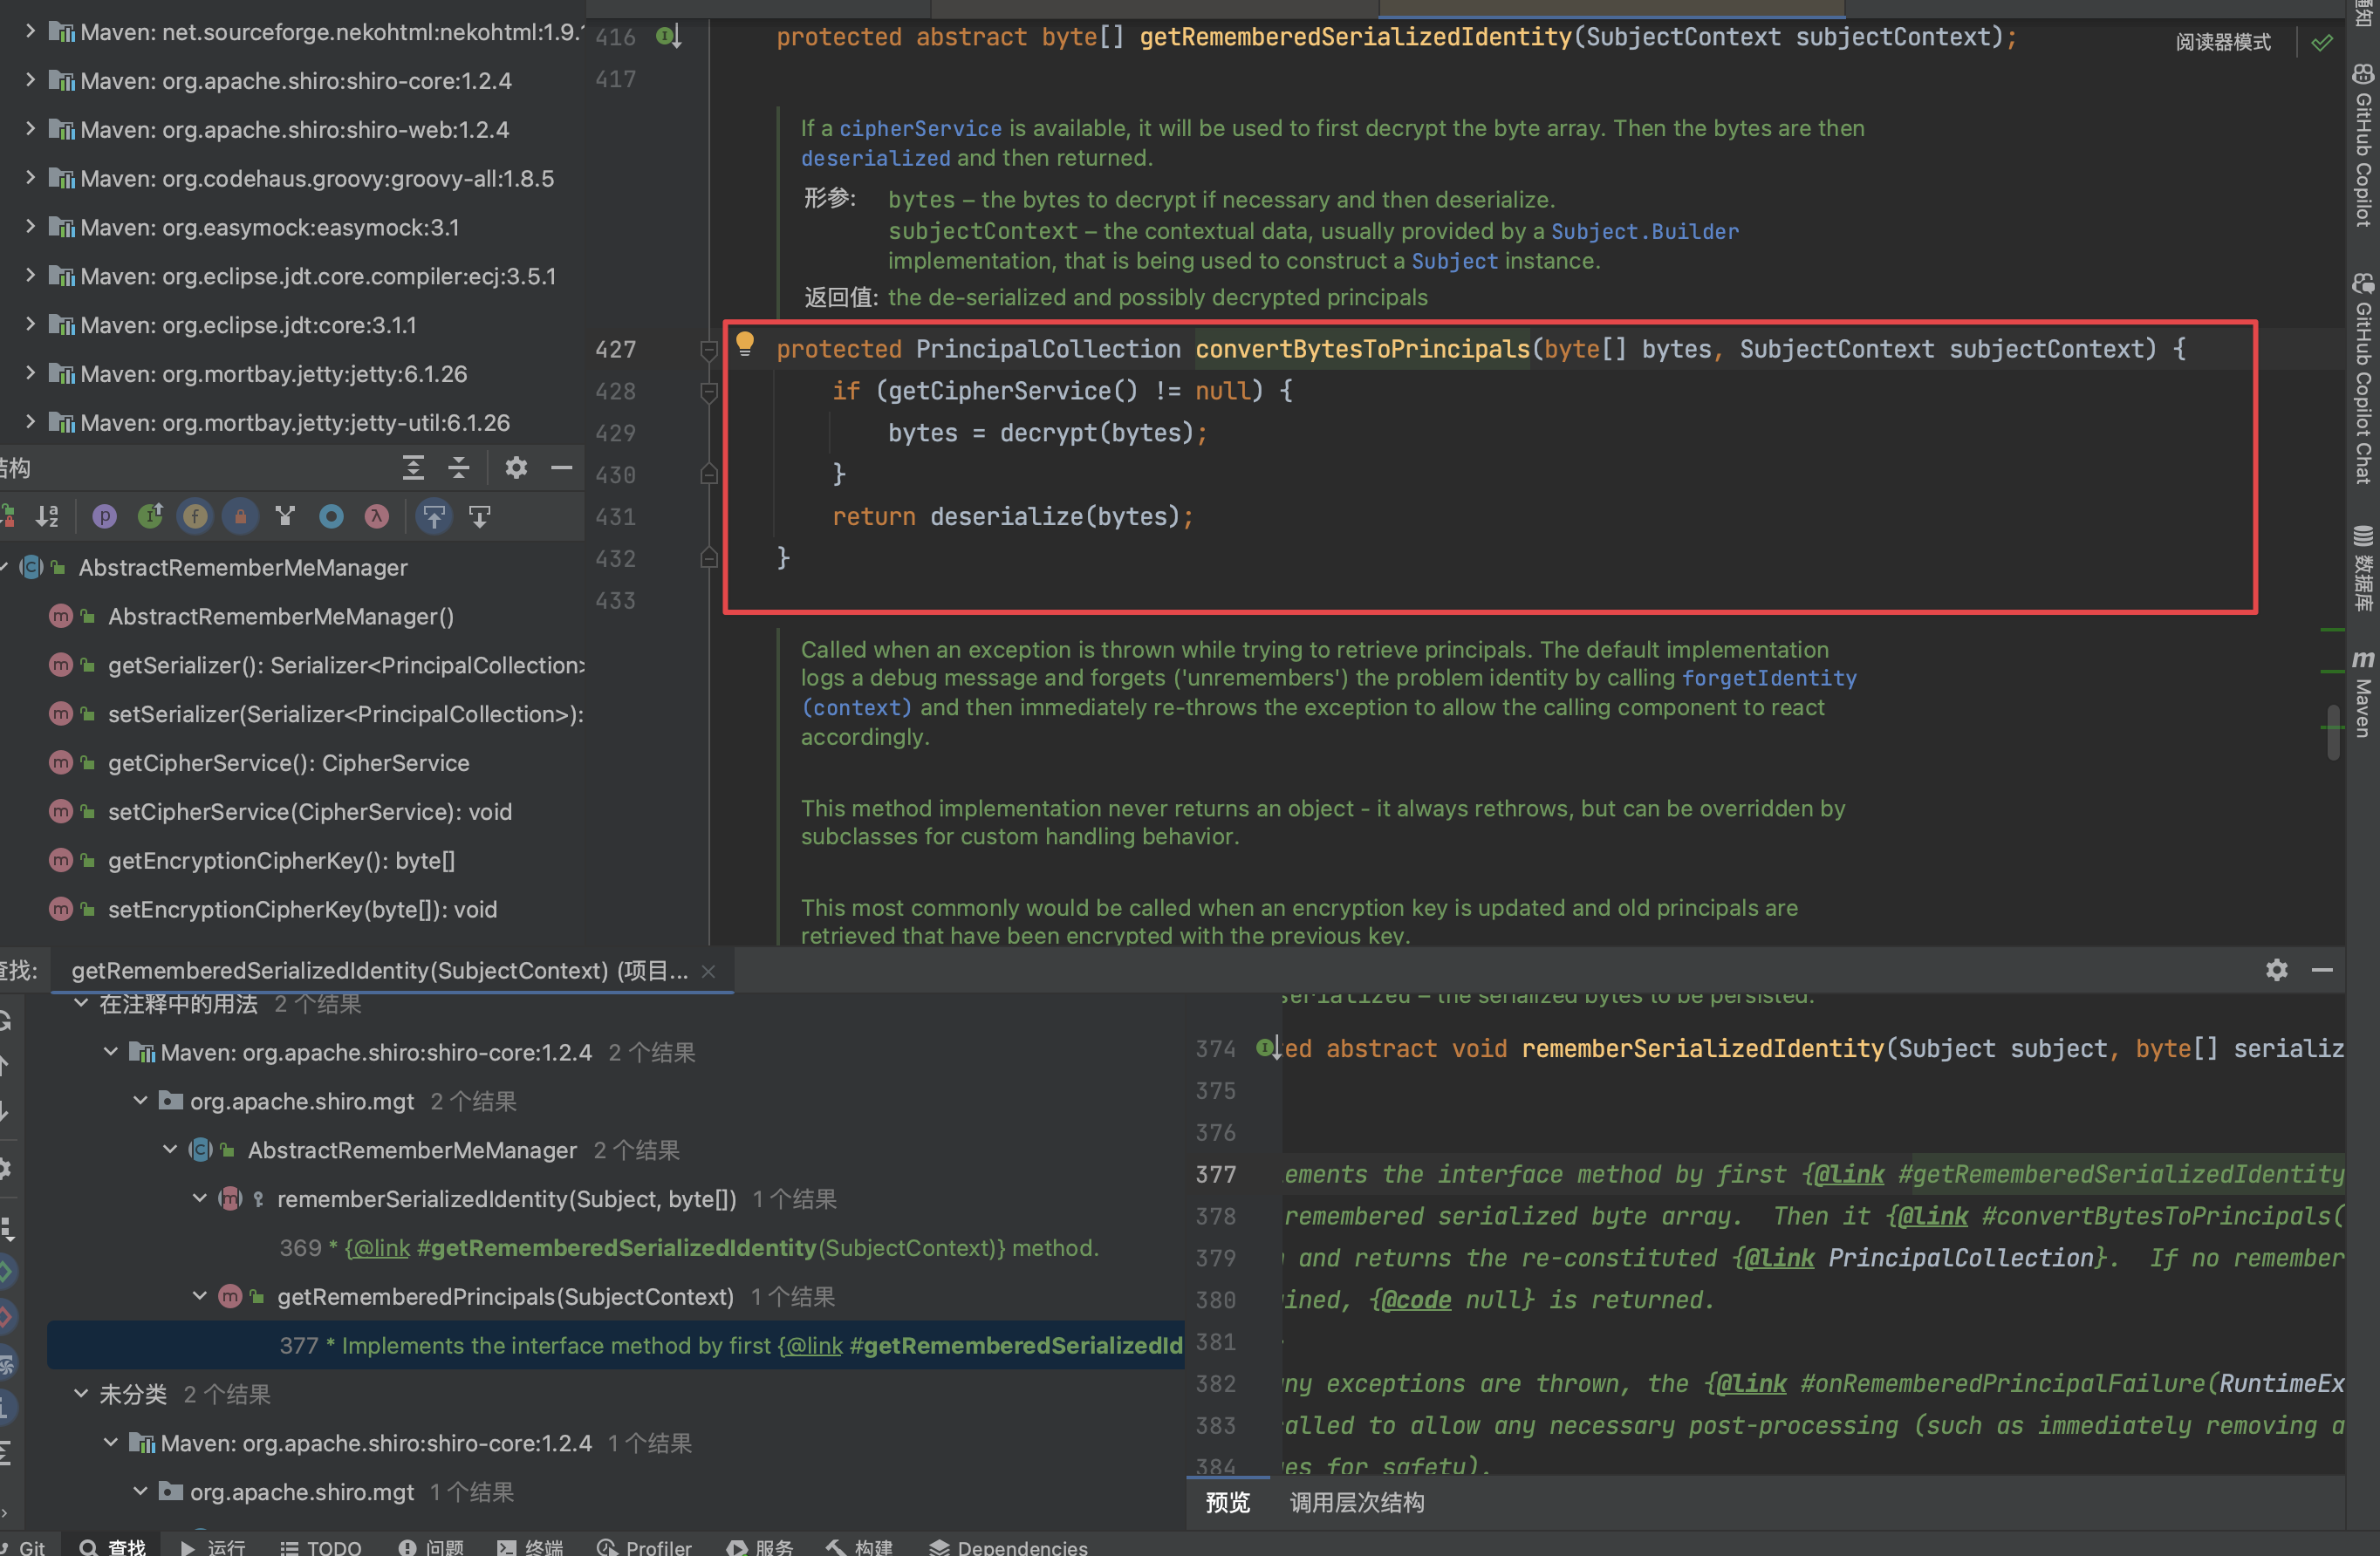This screenshot has width=2380, height=1556.
Task: Click the Navigate from Source arrow icon
Action: [x=480, y=517]
